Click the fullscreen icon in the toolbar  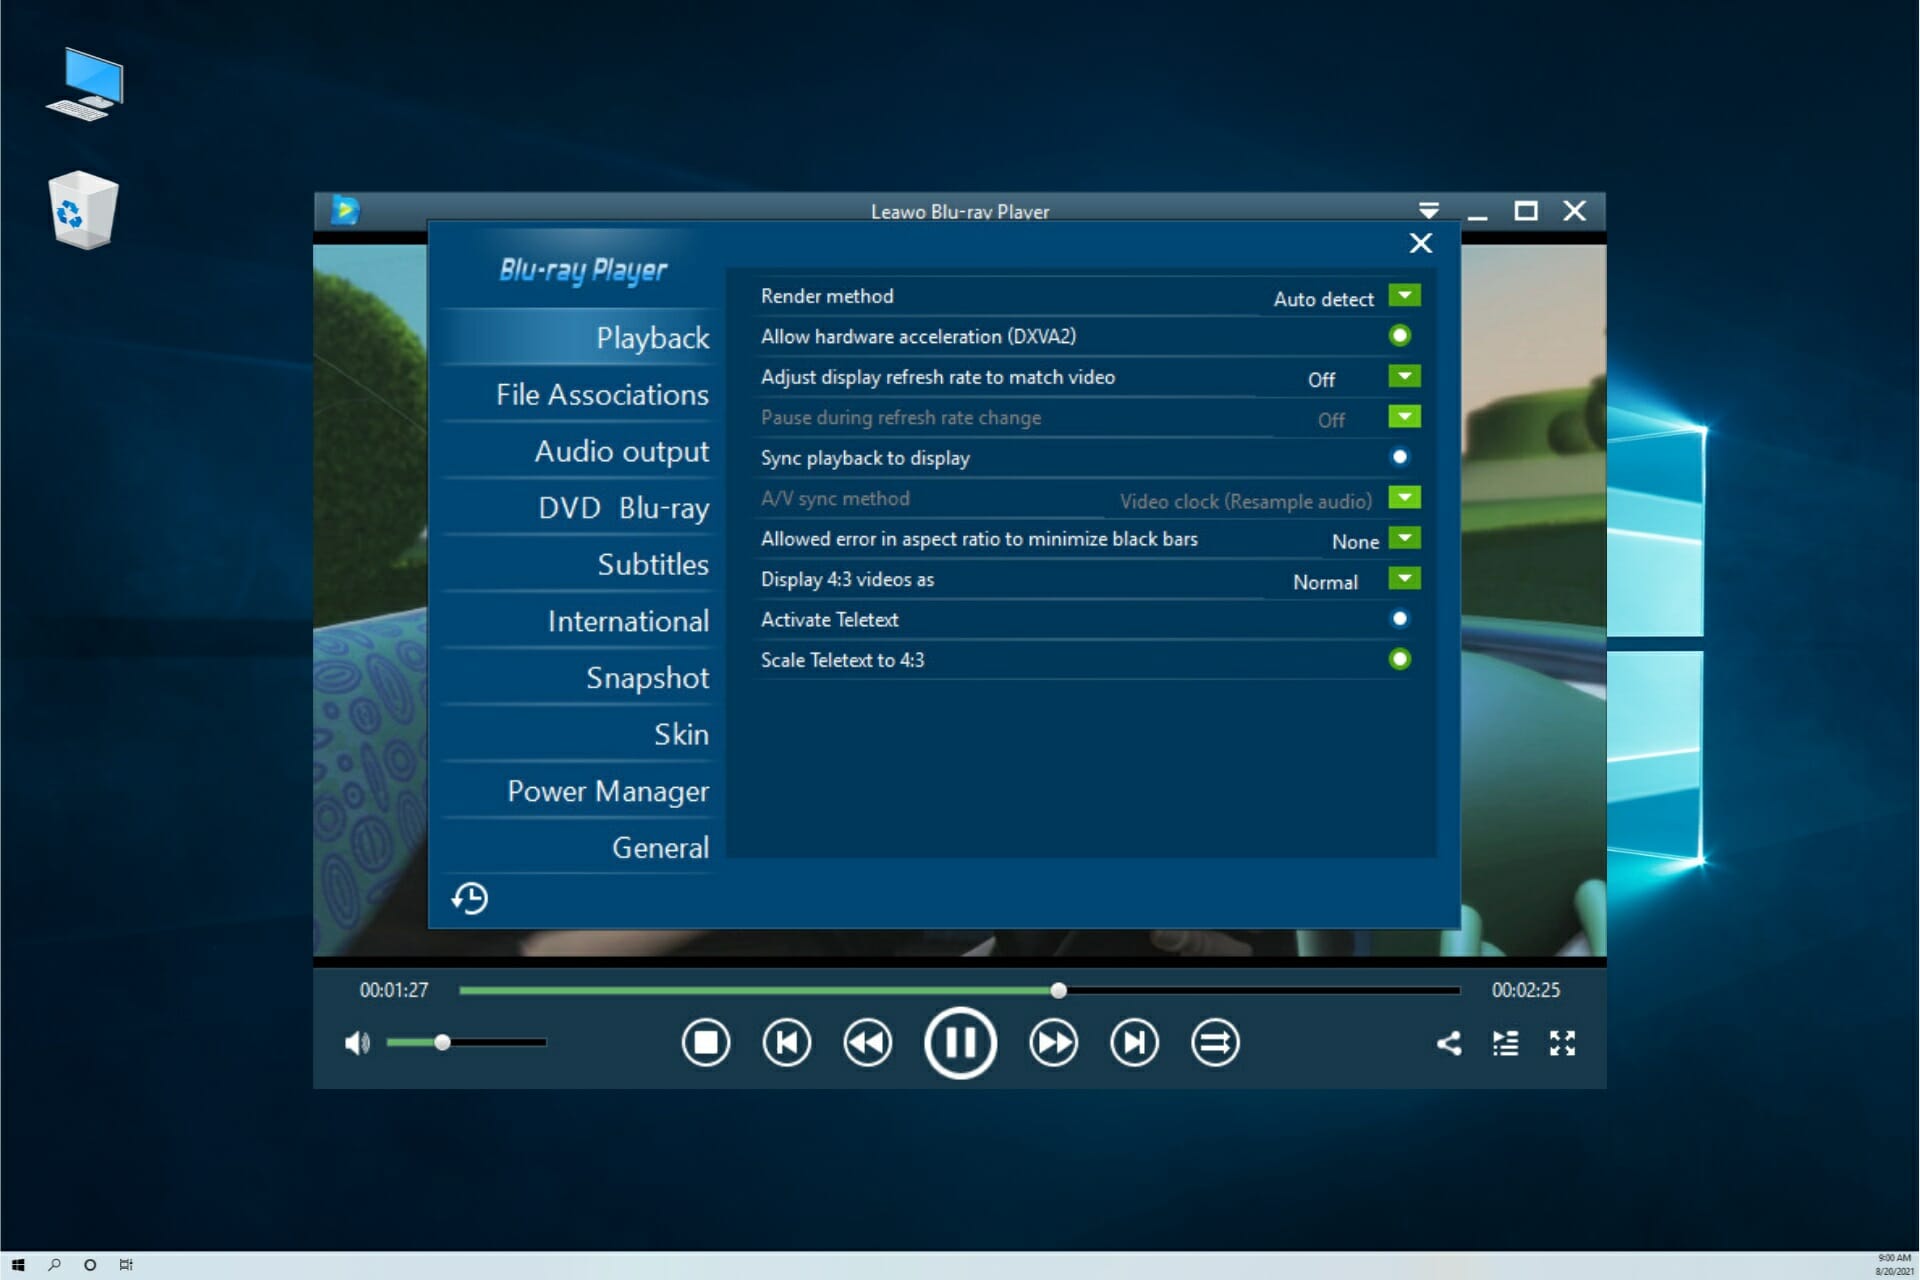1561,1041
